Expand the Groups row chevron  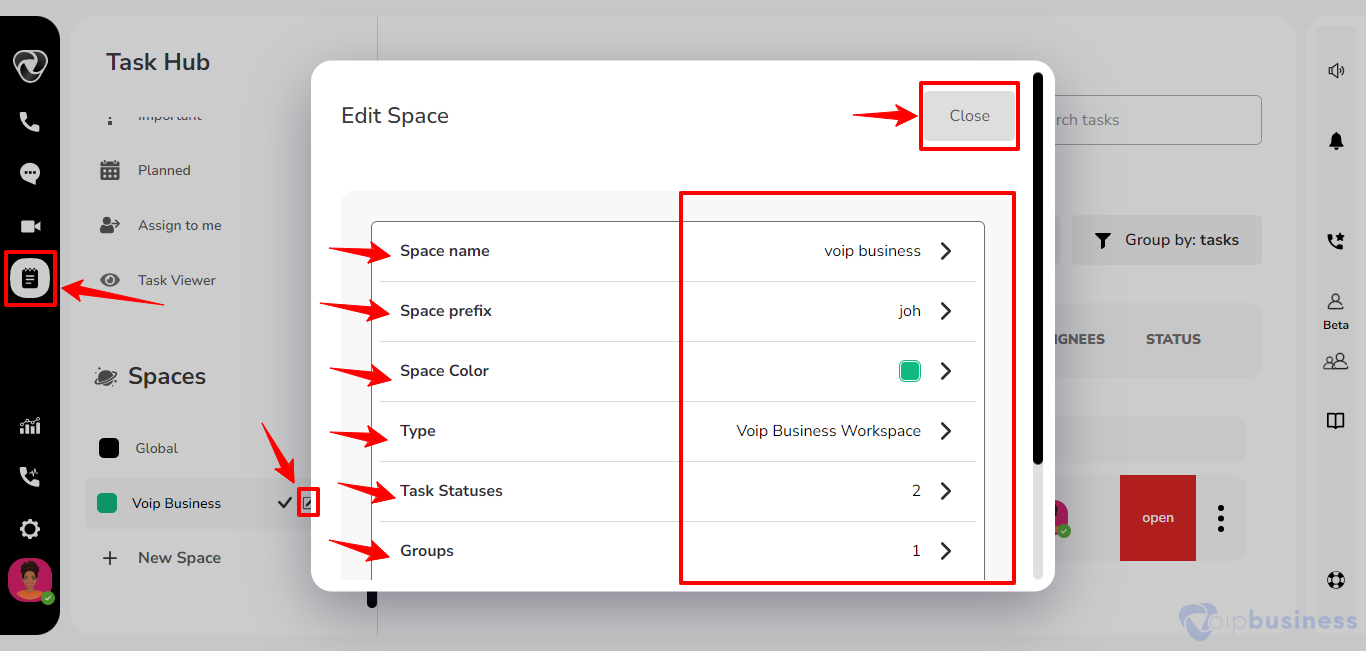point(946,551)
